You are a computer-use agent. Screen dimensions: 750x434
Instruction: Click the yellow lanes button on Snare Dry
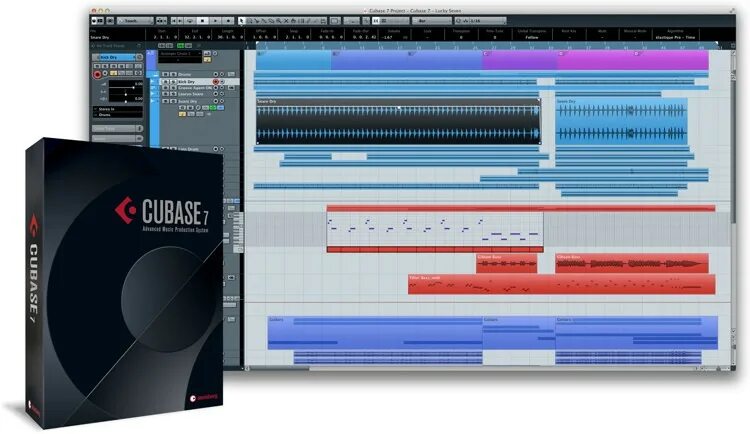tap(182, 114)
